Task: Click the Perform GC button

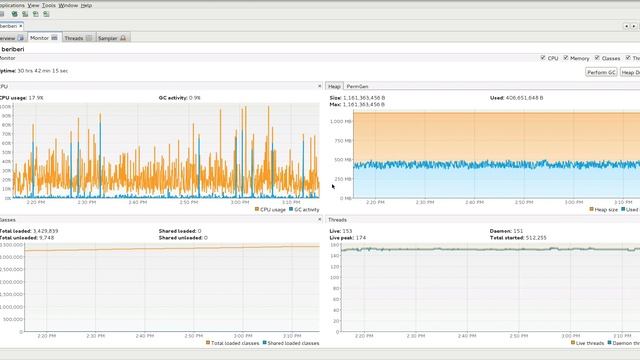Action: pyautogui.click(x=601, y=72)
